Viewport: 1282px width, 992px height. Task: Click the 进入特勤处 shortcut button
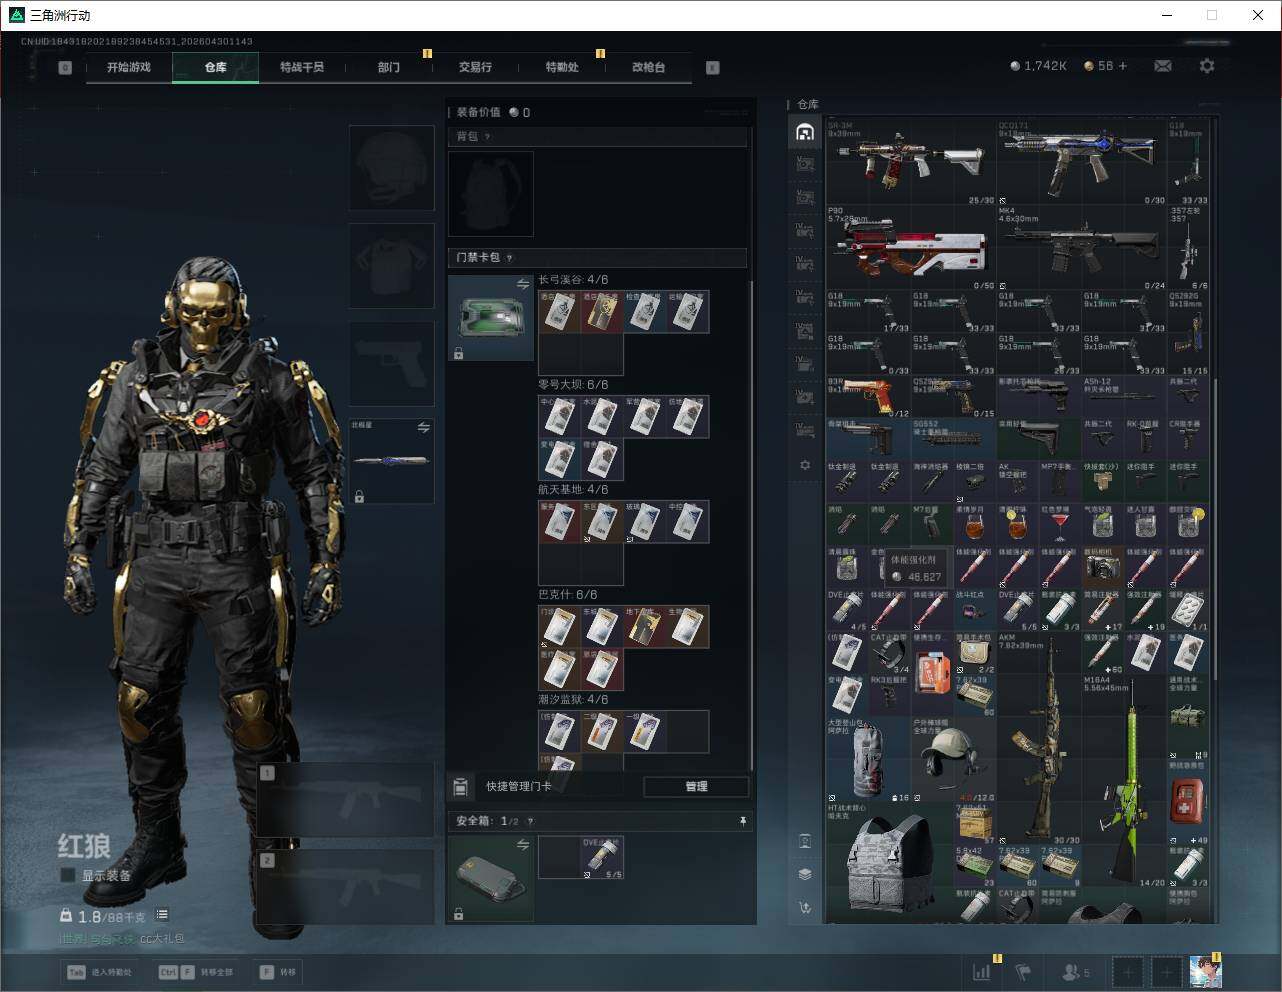99,972
